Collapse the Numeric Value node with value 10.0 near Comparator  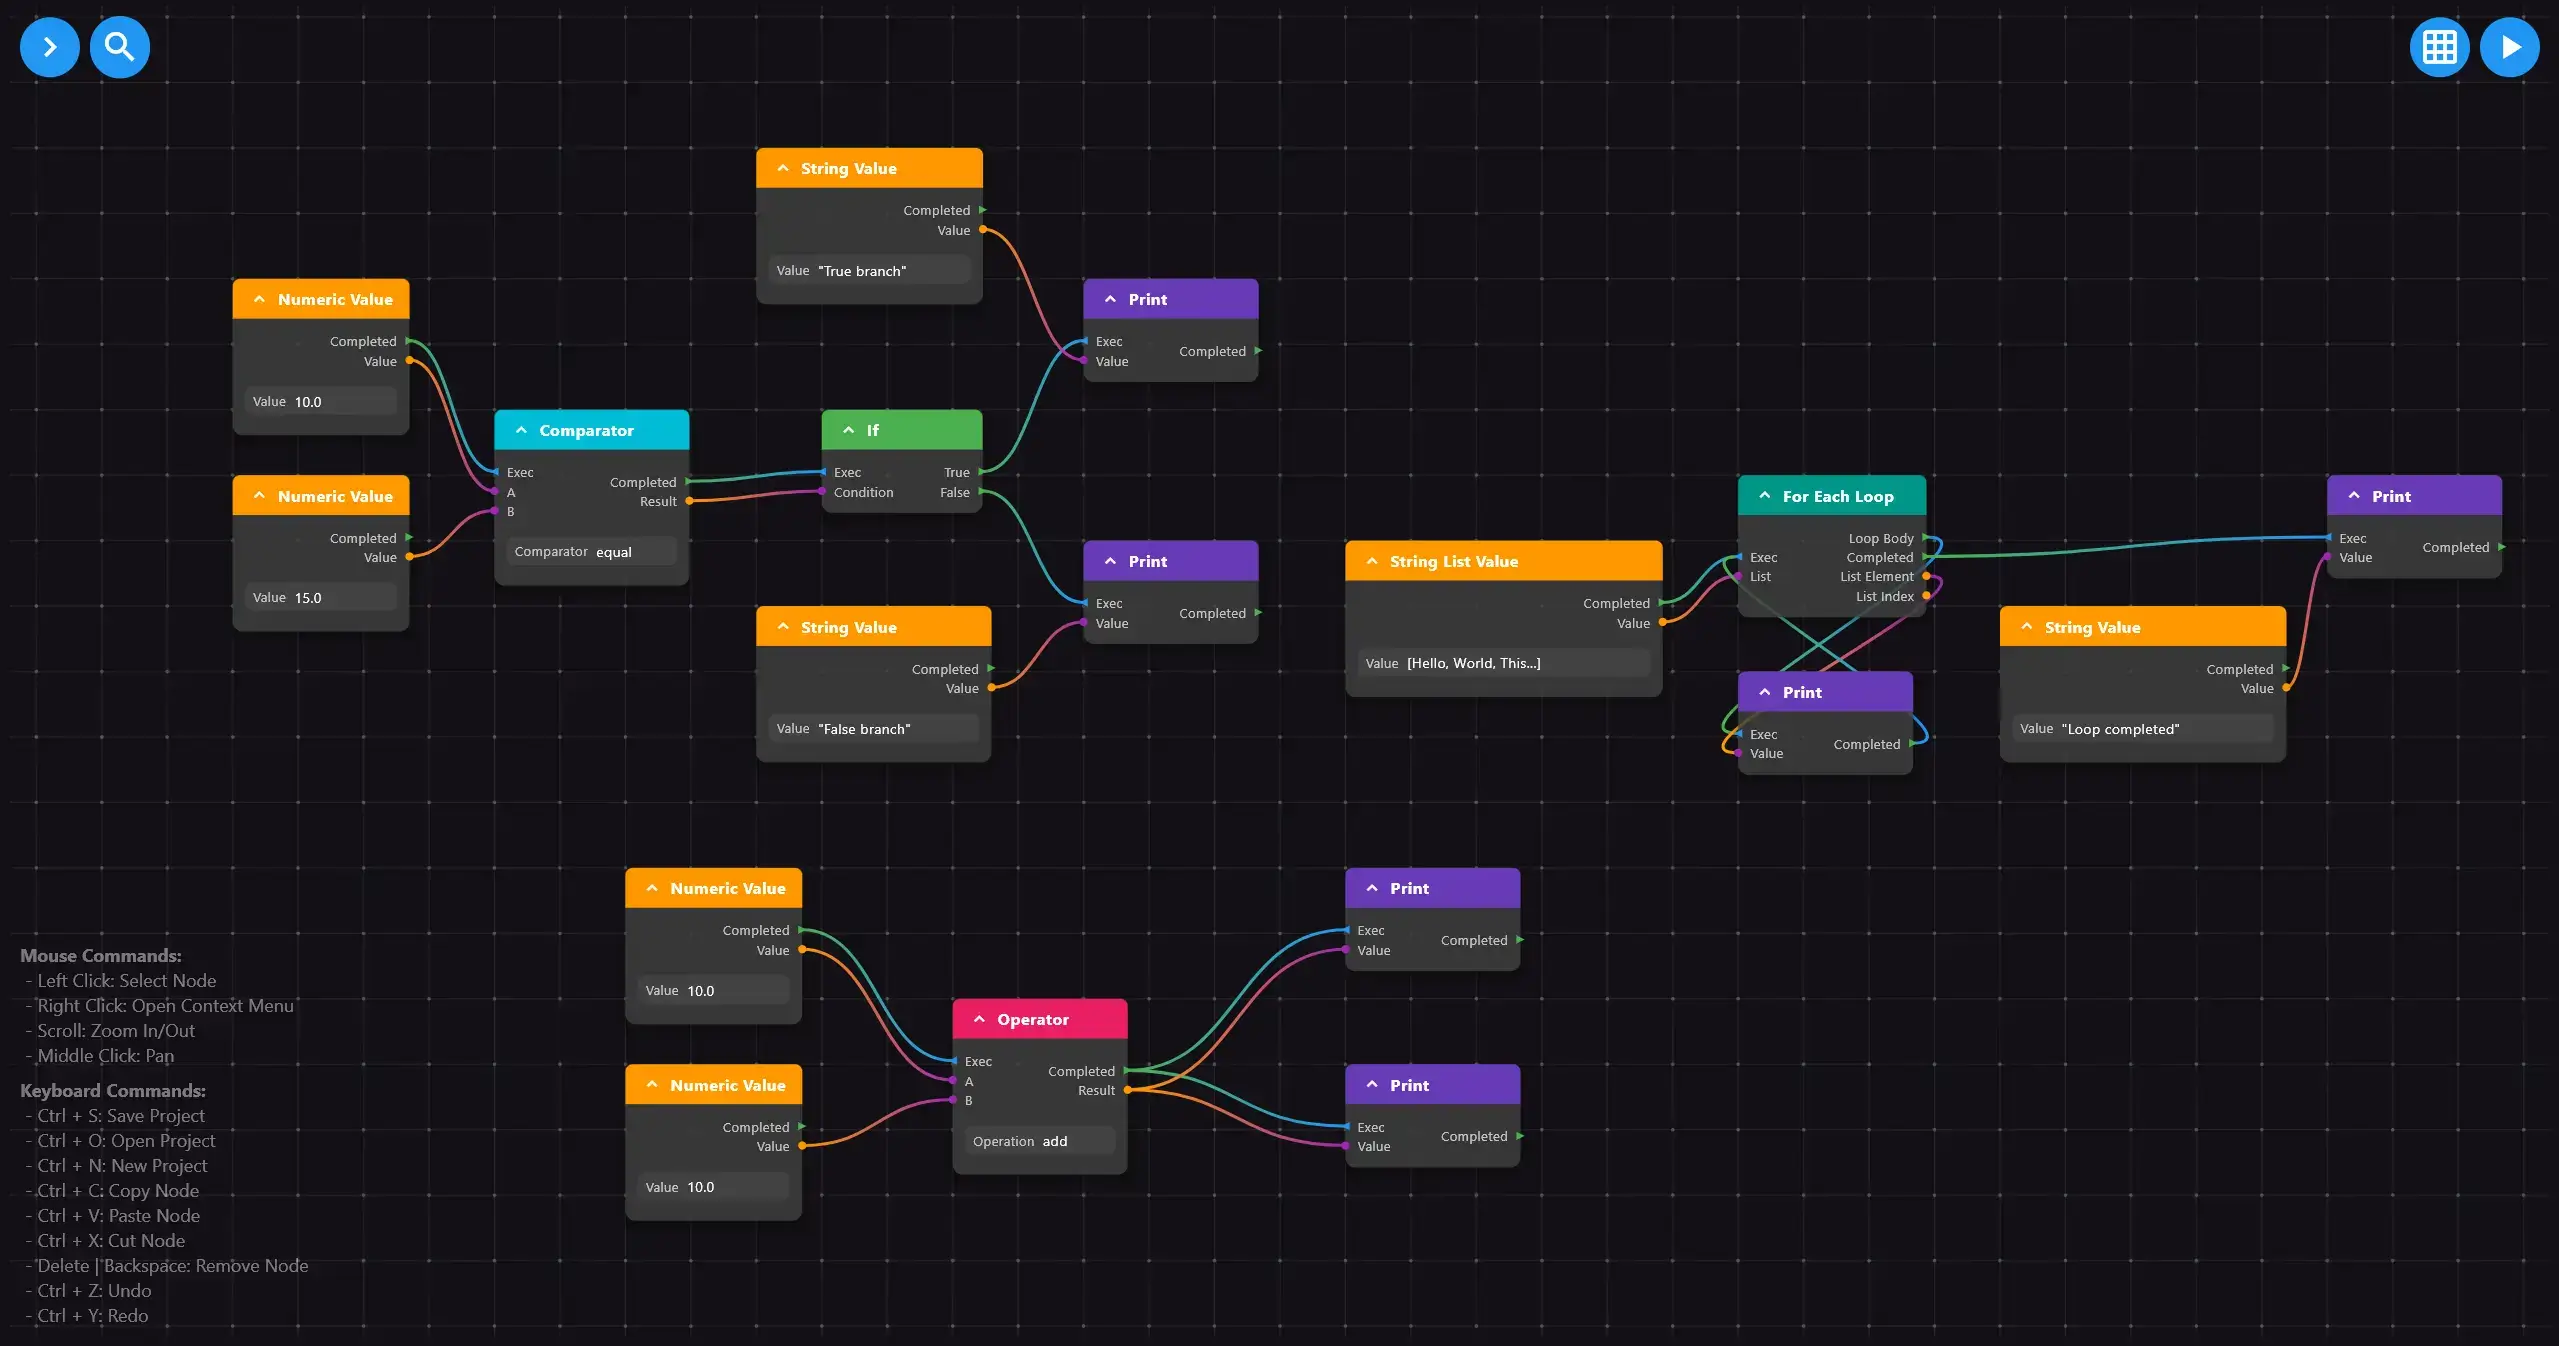260,300
